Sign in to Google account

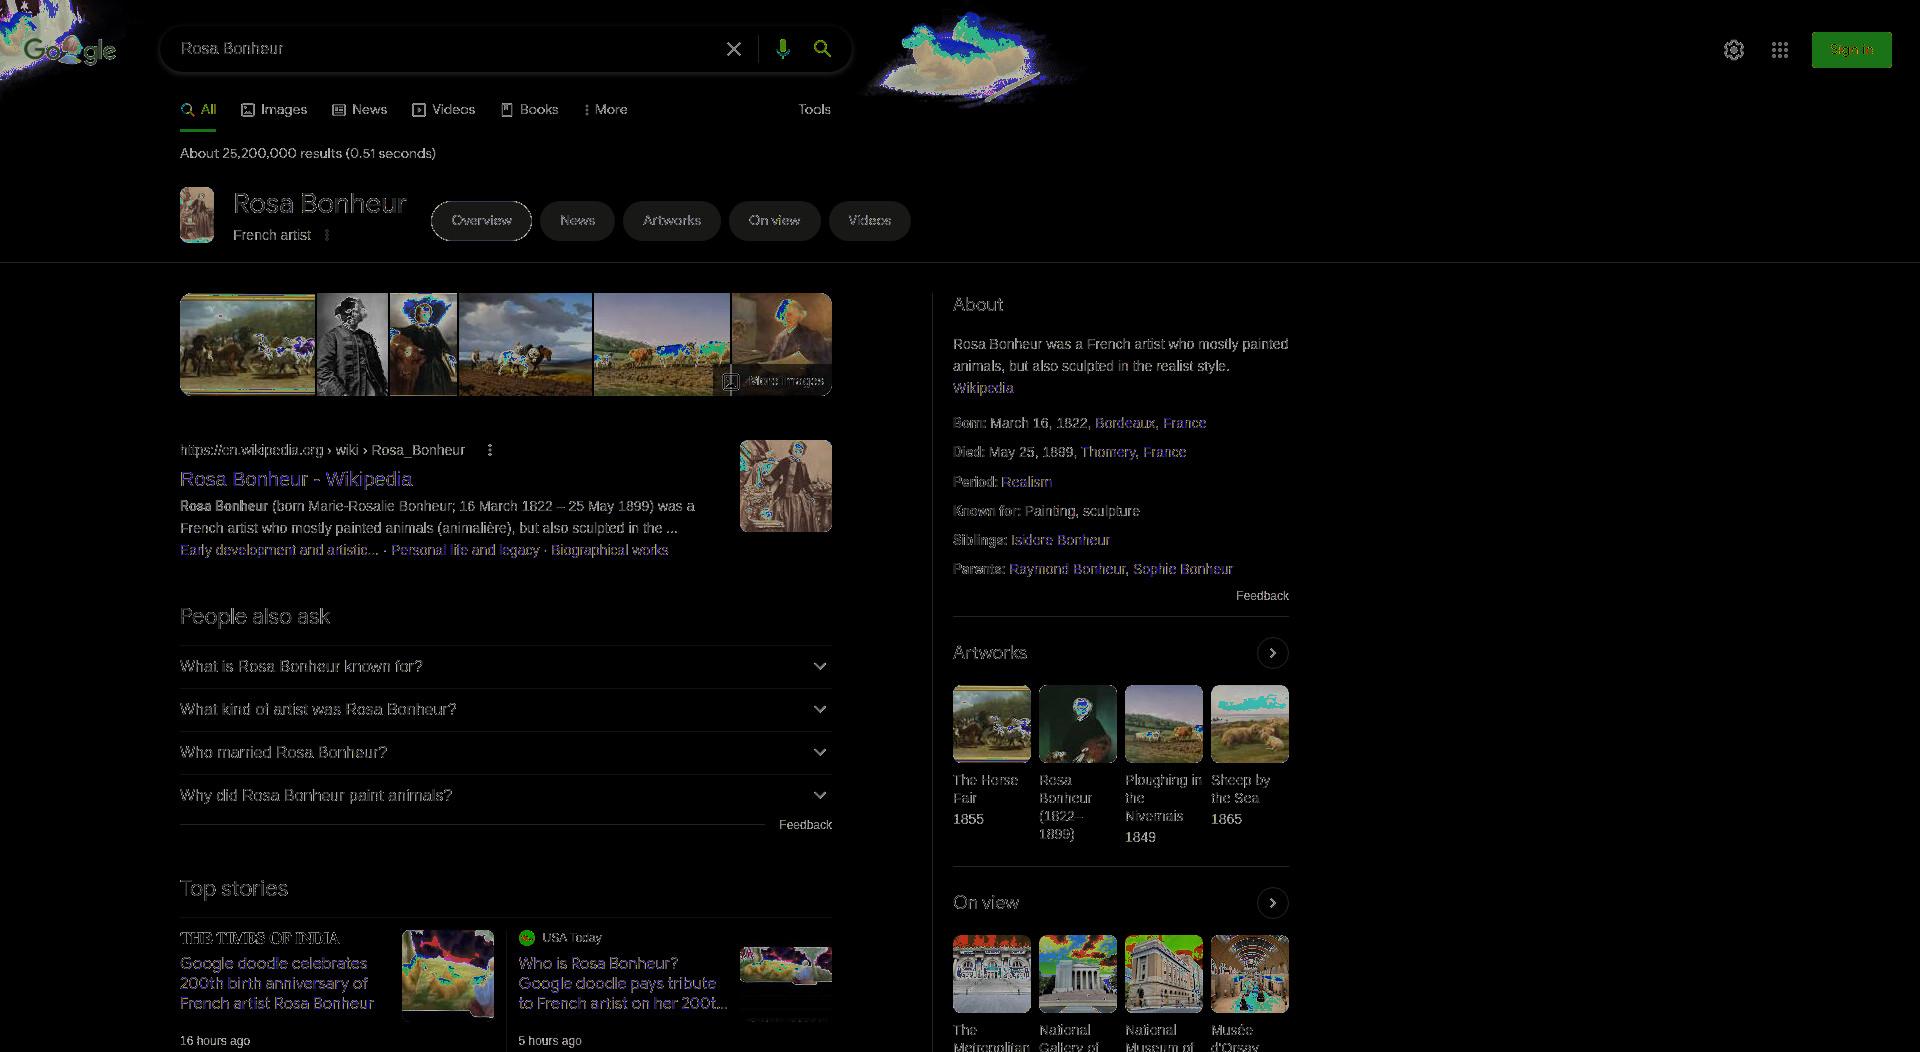tap(1851, 50)
